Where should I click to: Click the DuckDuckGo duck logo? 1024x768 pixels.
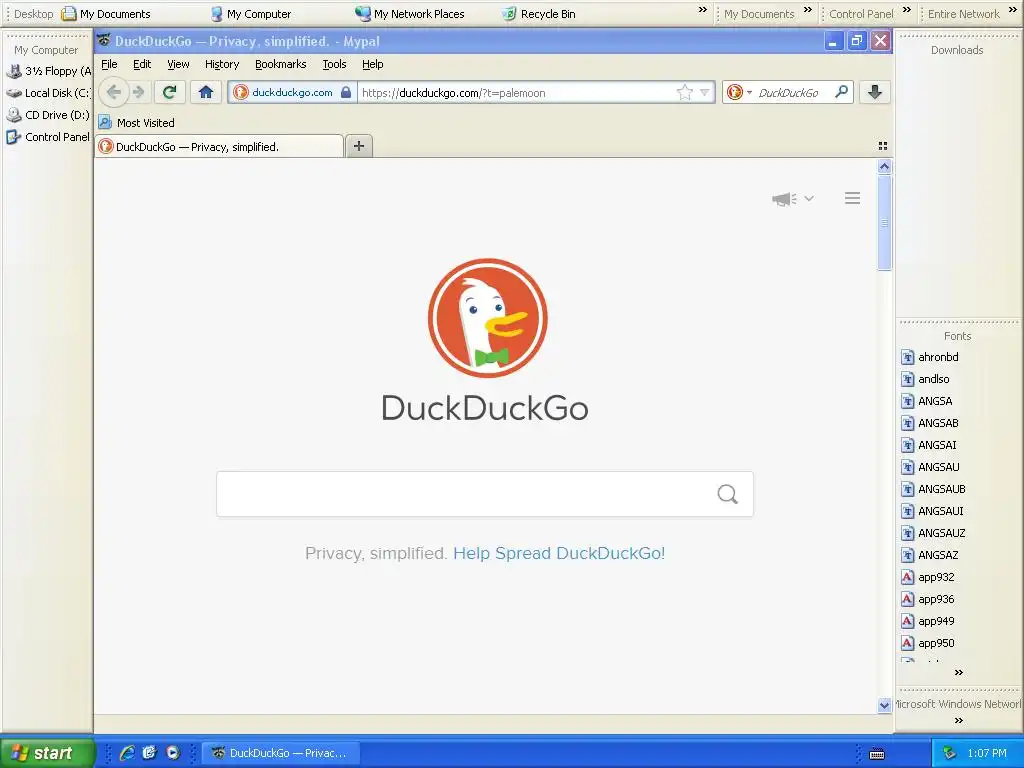tap(487, 318)
